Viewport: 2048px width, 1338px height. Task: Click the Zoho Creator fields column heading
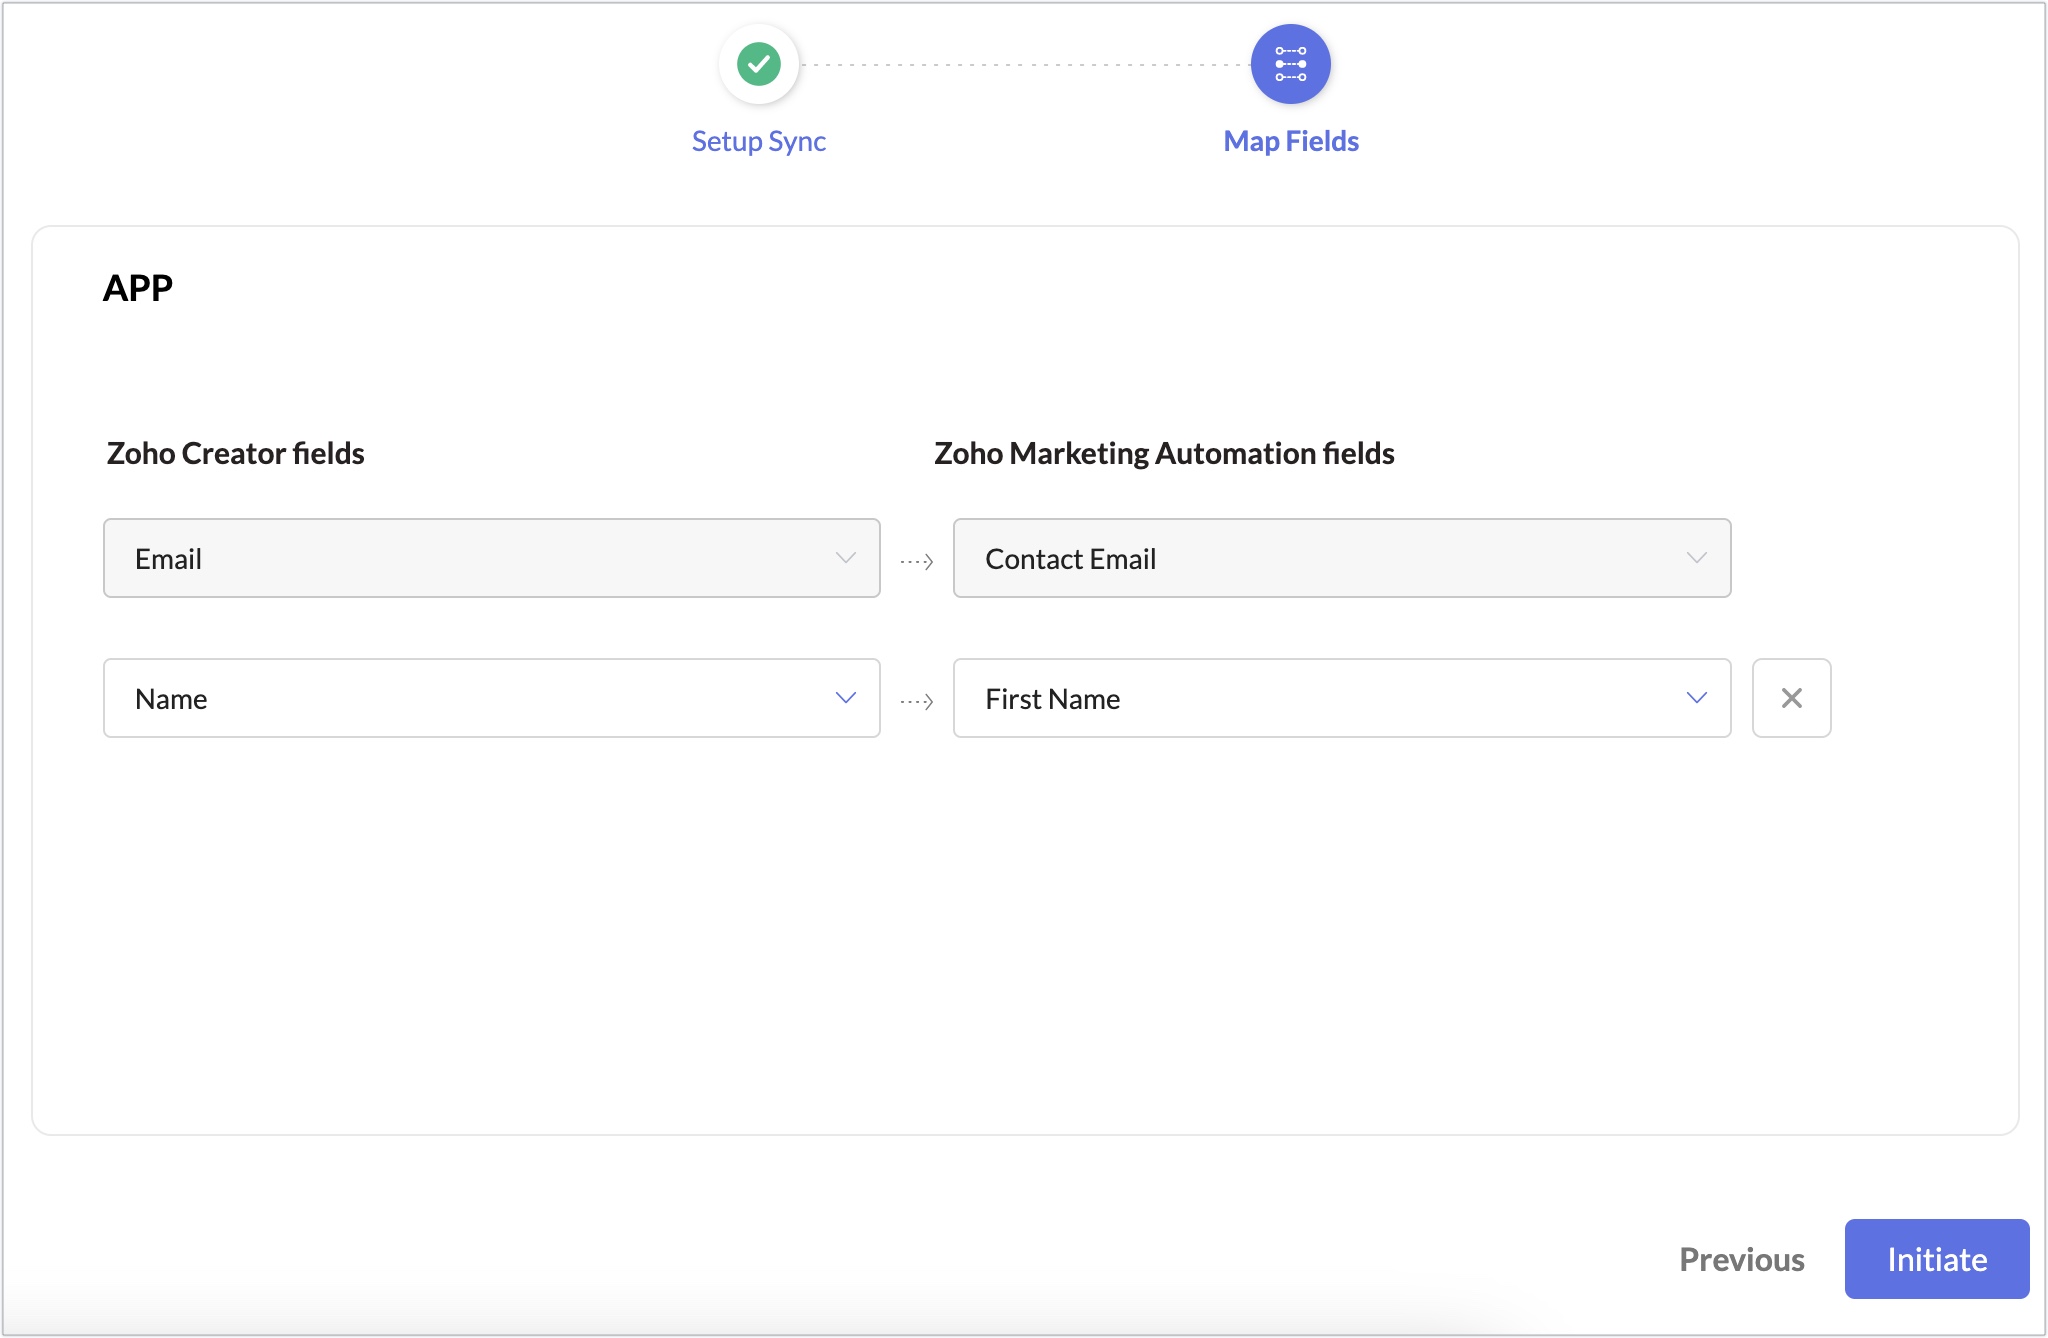click(x=236, y=453)
